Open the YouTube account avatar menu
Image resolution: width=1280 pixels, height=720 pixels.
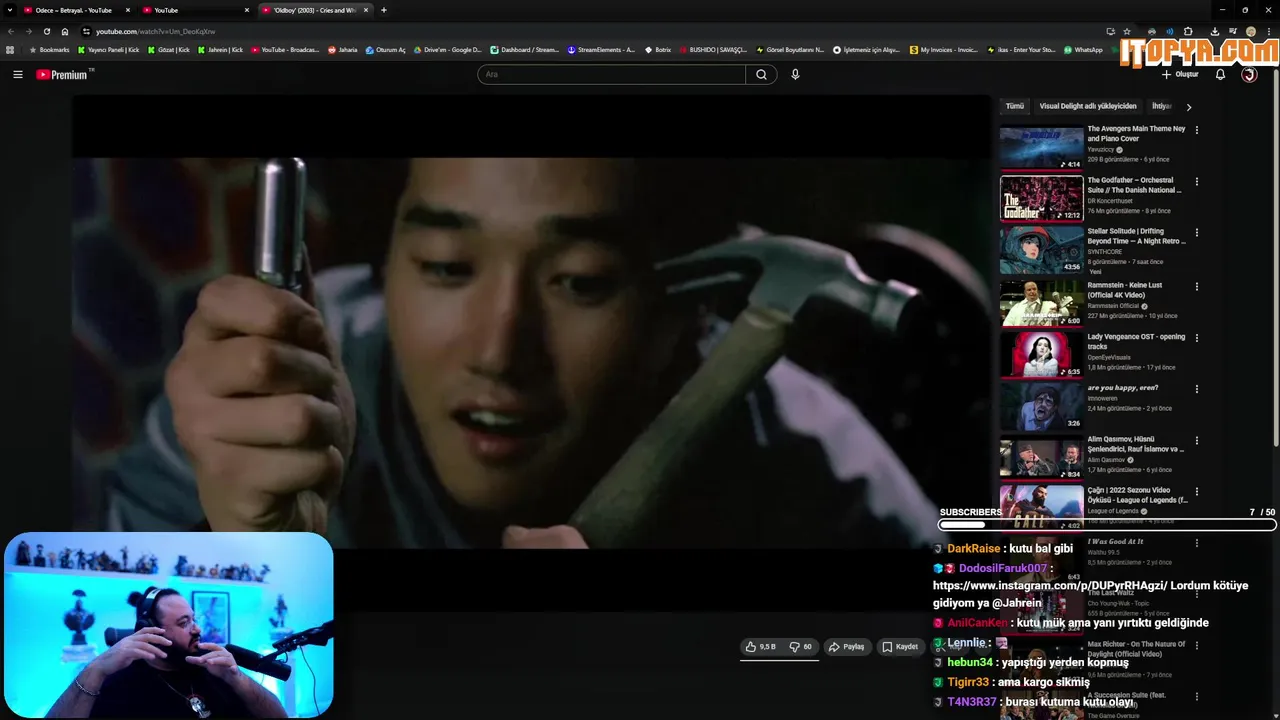coord(1249,74)
